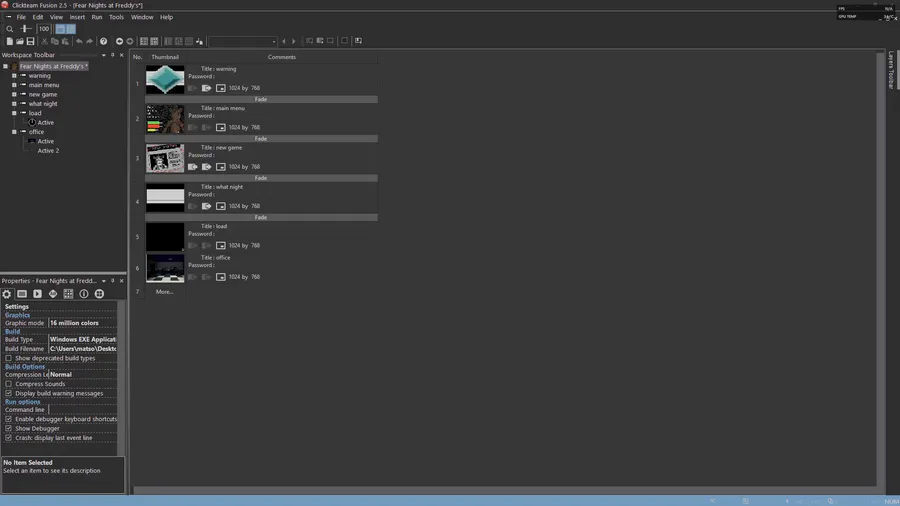Open help contents with question mark icon
Screen dimensions: 900x506
coord(103,41)
